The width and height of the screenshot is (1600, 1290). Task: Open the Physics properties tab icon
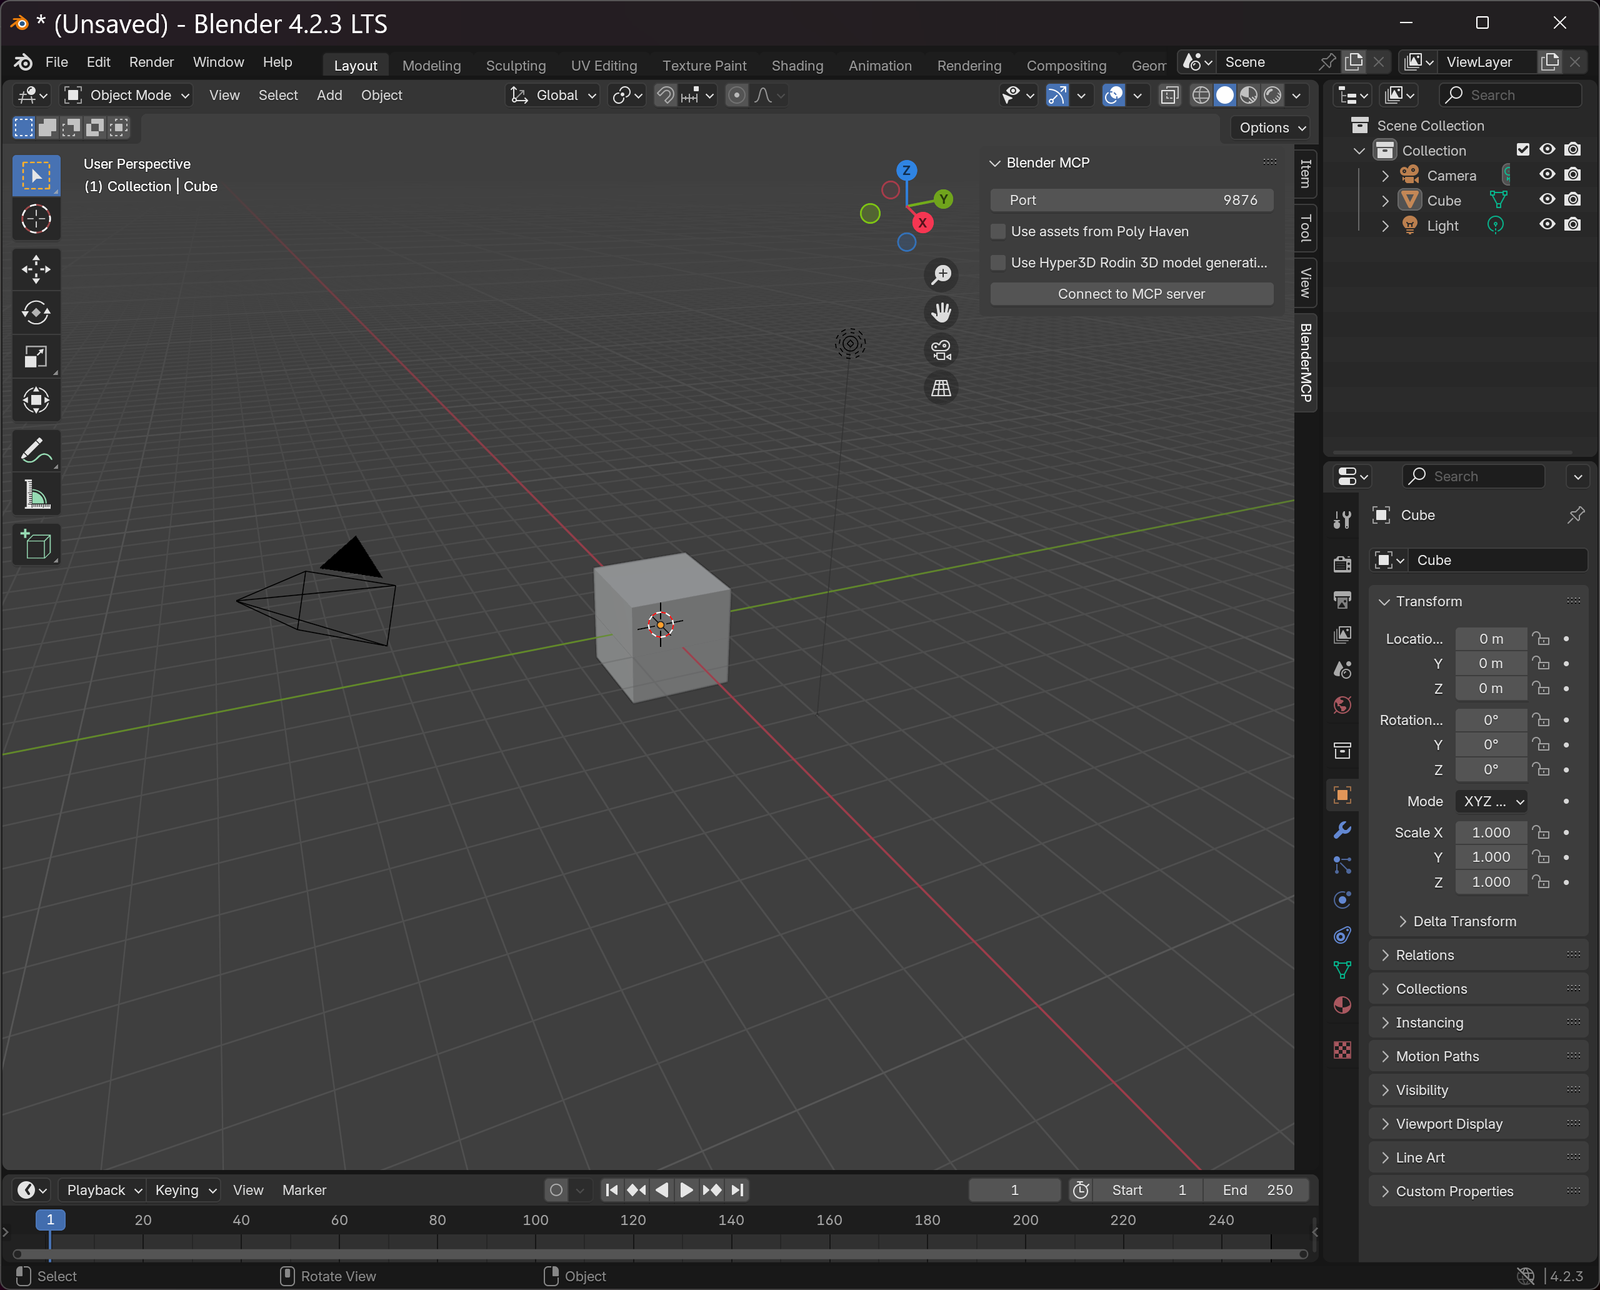click(x=1342, y=900)
